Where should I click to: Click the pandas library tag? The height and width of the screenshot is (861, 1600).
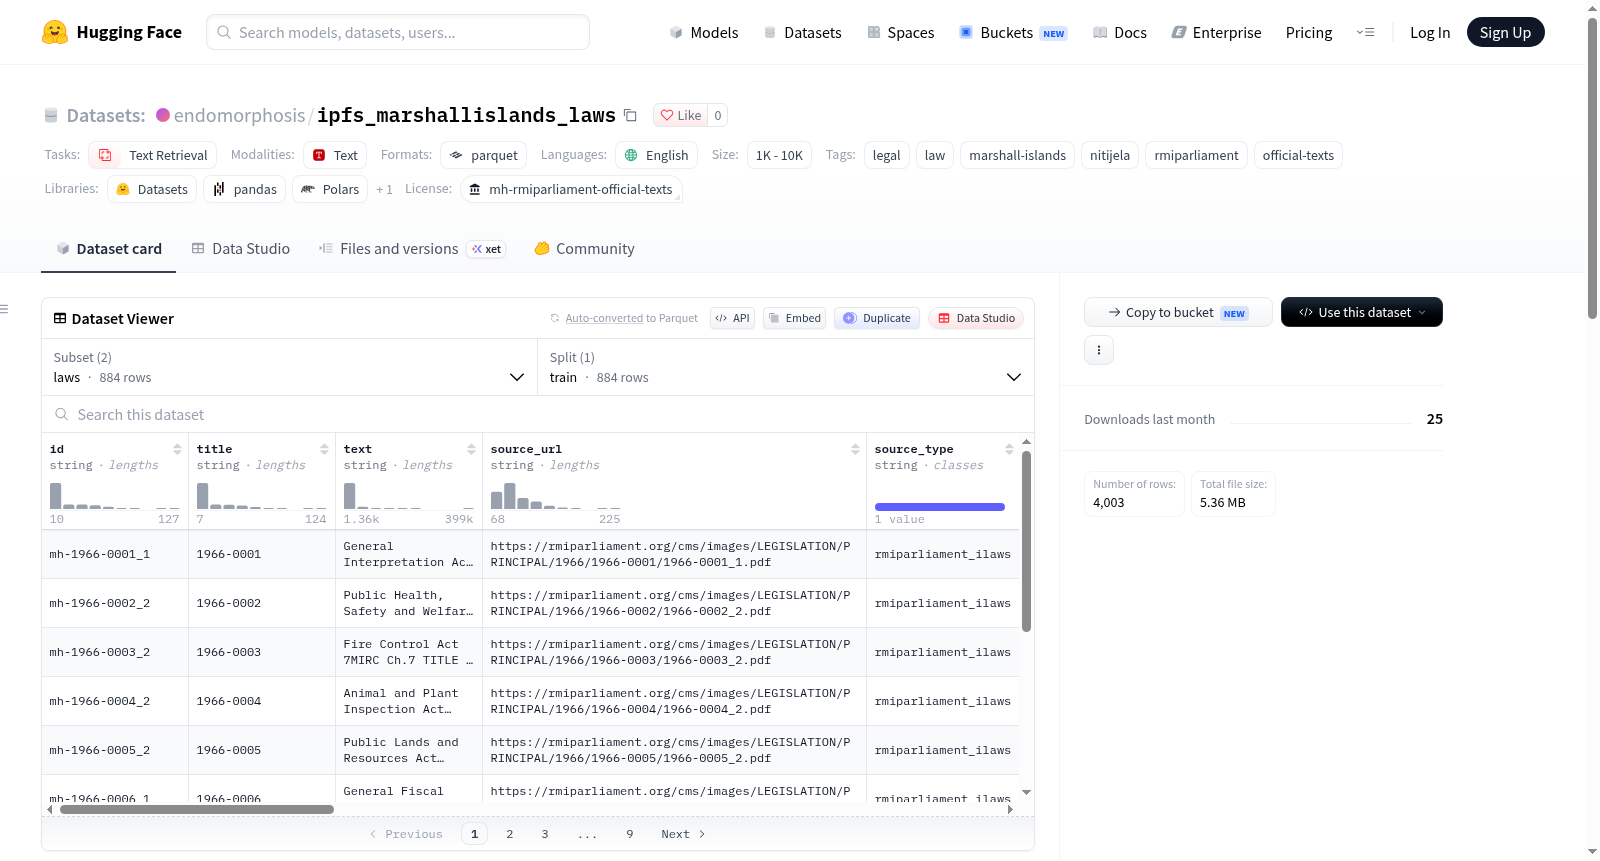(245, 189)
